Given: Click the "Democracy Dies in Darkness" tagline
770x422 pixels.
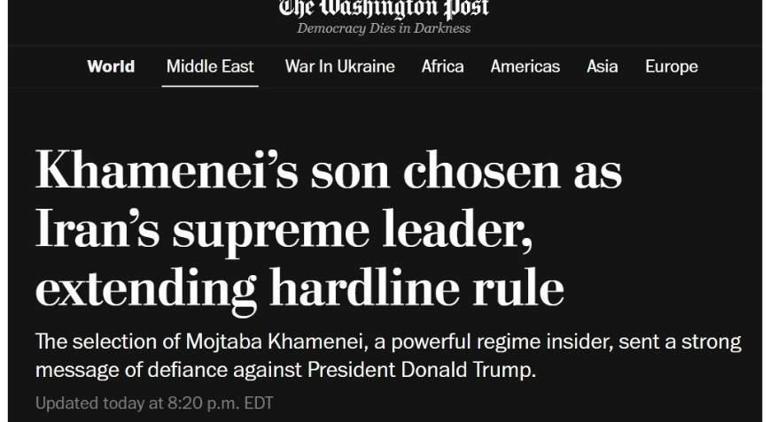Looking at the screenshot, I should (x=384, y=29).
